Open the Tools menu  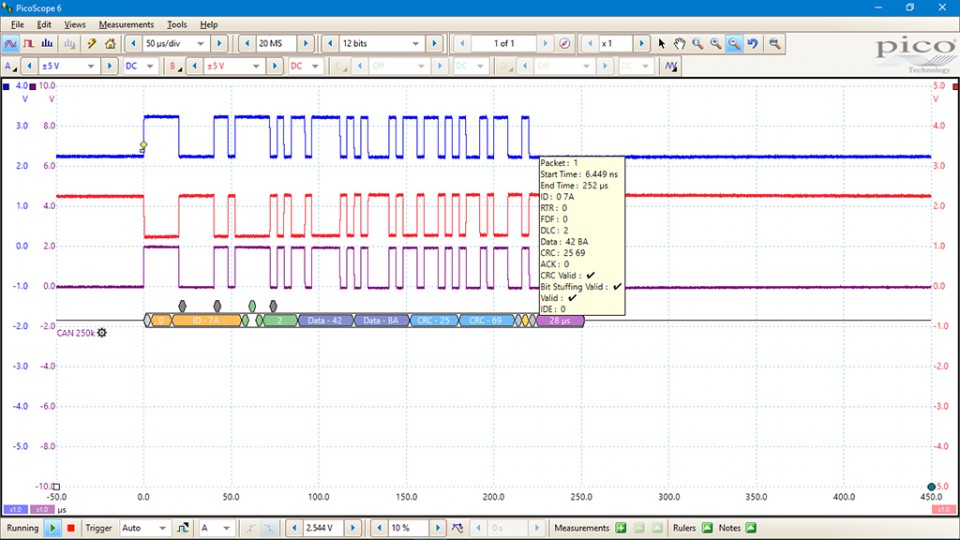click(177, 24)
